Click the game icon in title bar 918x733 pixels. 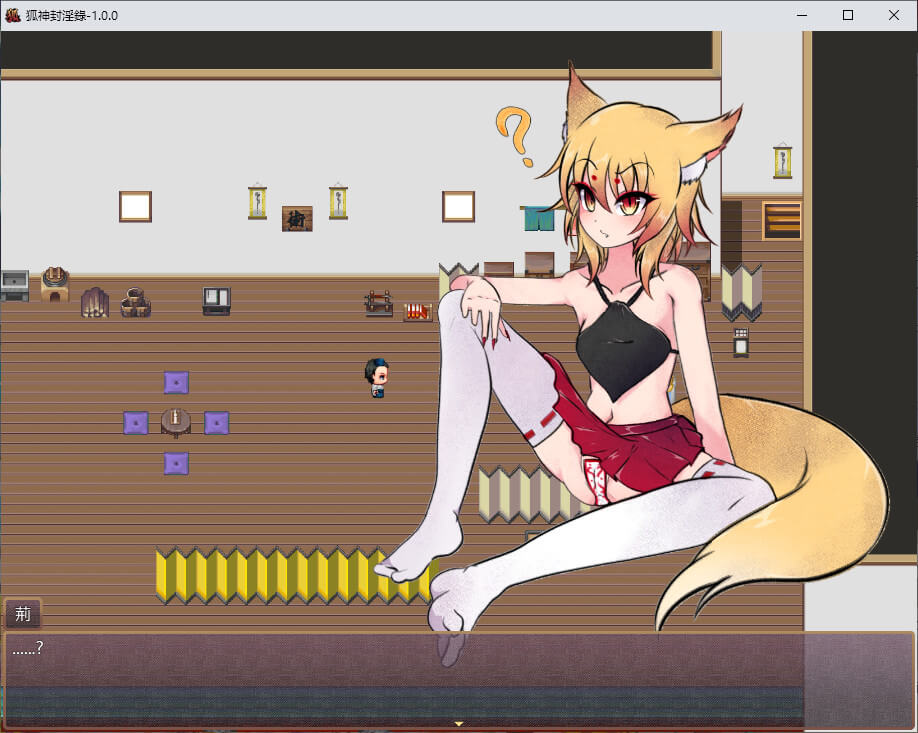(13, 15)
